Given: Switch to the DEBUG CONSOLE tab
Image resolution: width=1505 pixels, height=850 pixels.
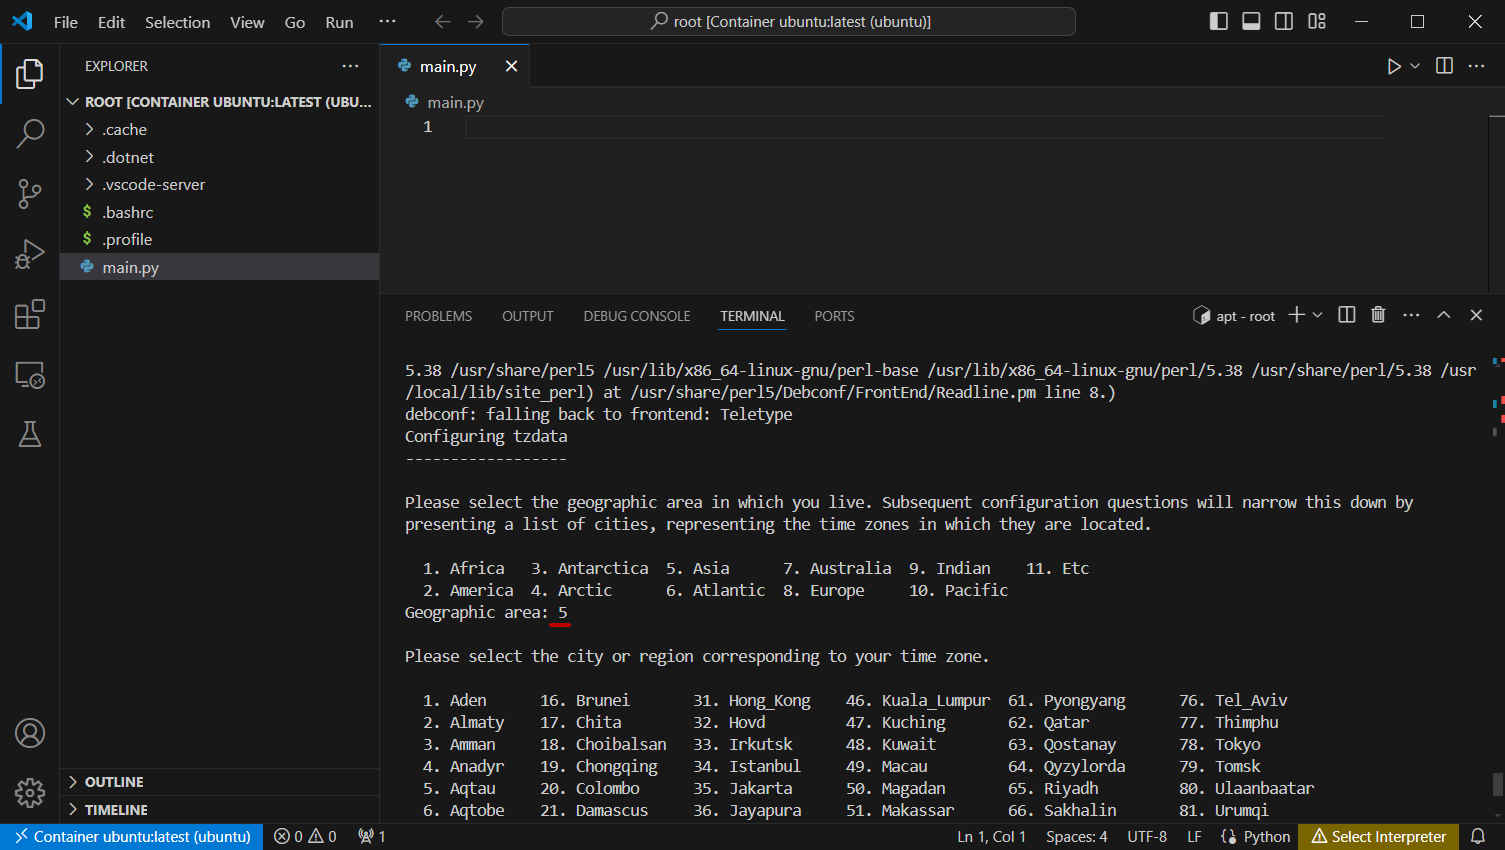Looking at the screenshot, I should pyautogui.click(x=637, y=316).
